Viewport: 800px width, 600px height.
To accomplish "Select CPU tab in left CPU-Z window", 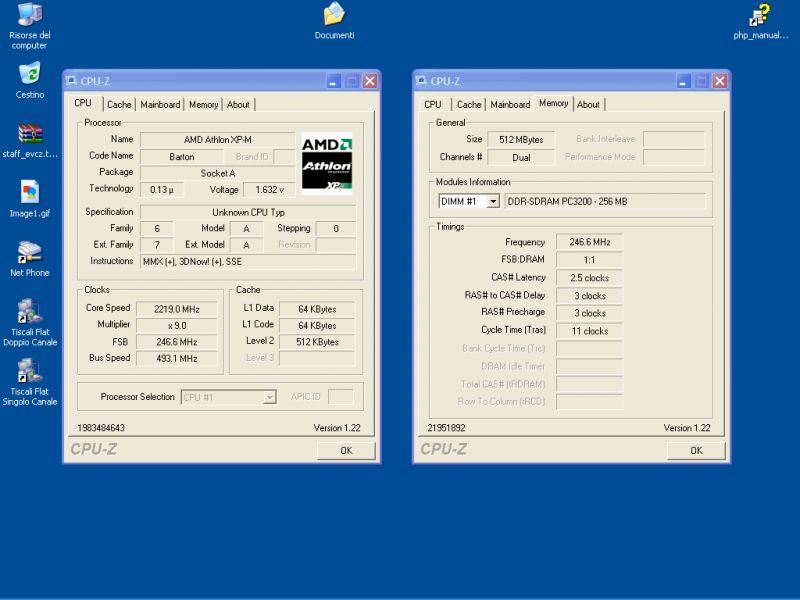I will pos(83,103).
